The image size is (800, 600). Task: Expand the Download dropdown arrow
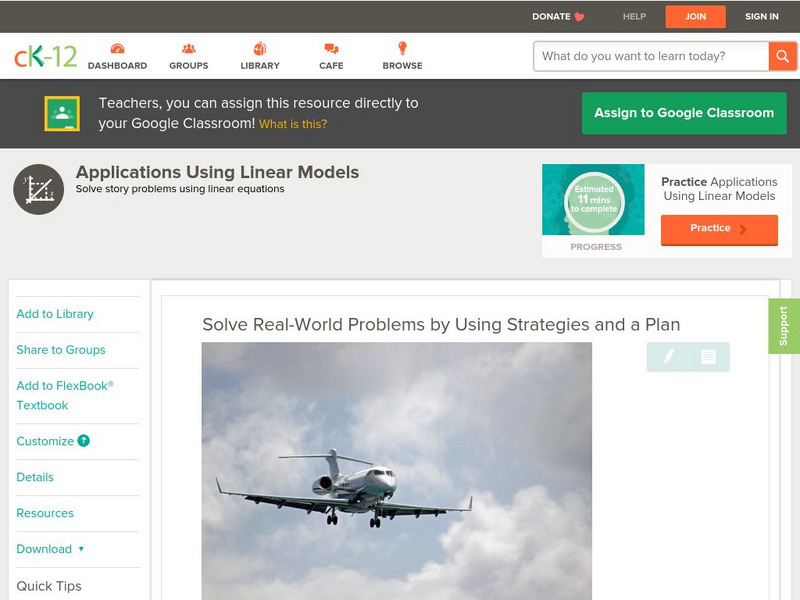[81, 549]
